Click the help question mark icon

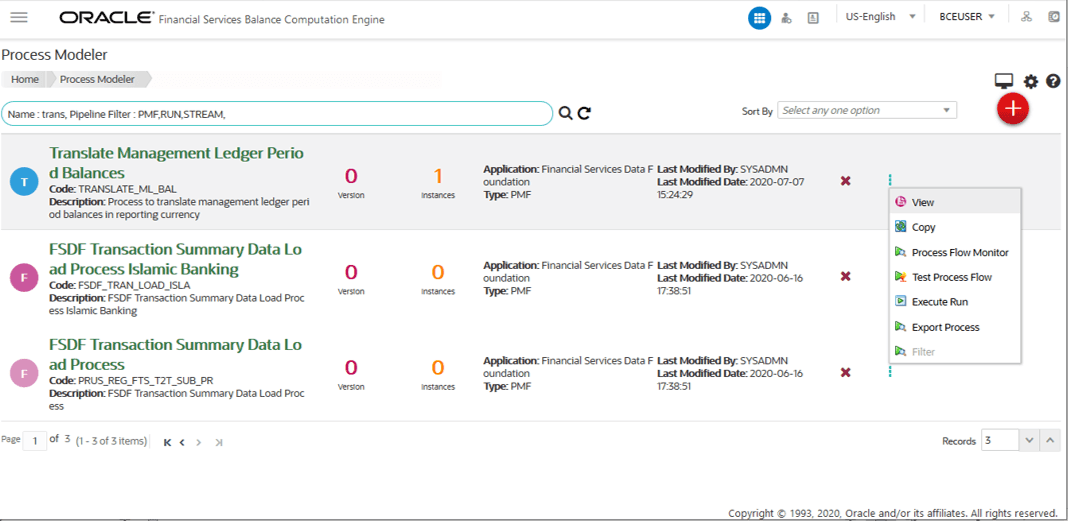1053,82
